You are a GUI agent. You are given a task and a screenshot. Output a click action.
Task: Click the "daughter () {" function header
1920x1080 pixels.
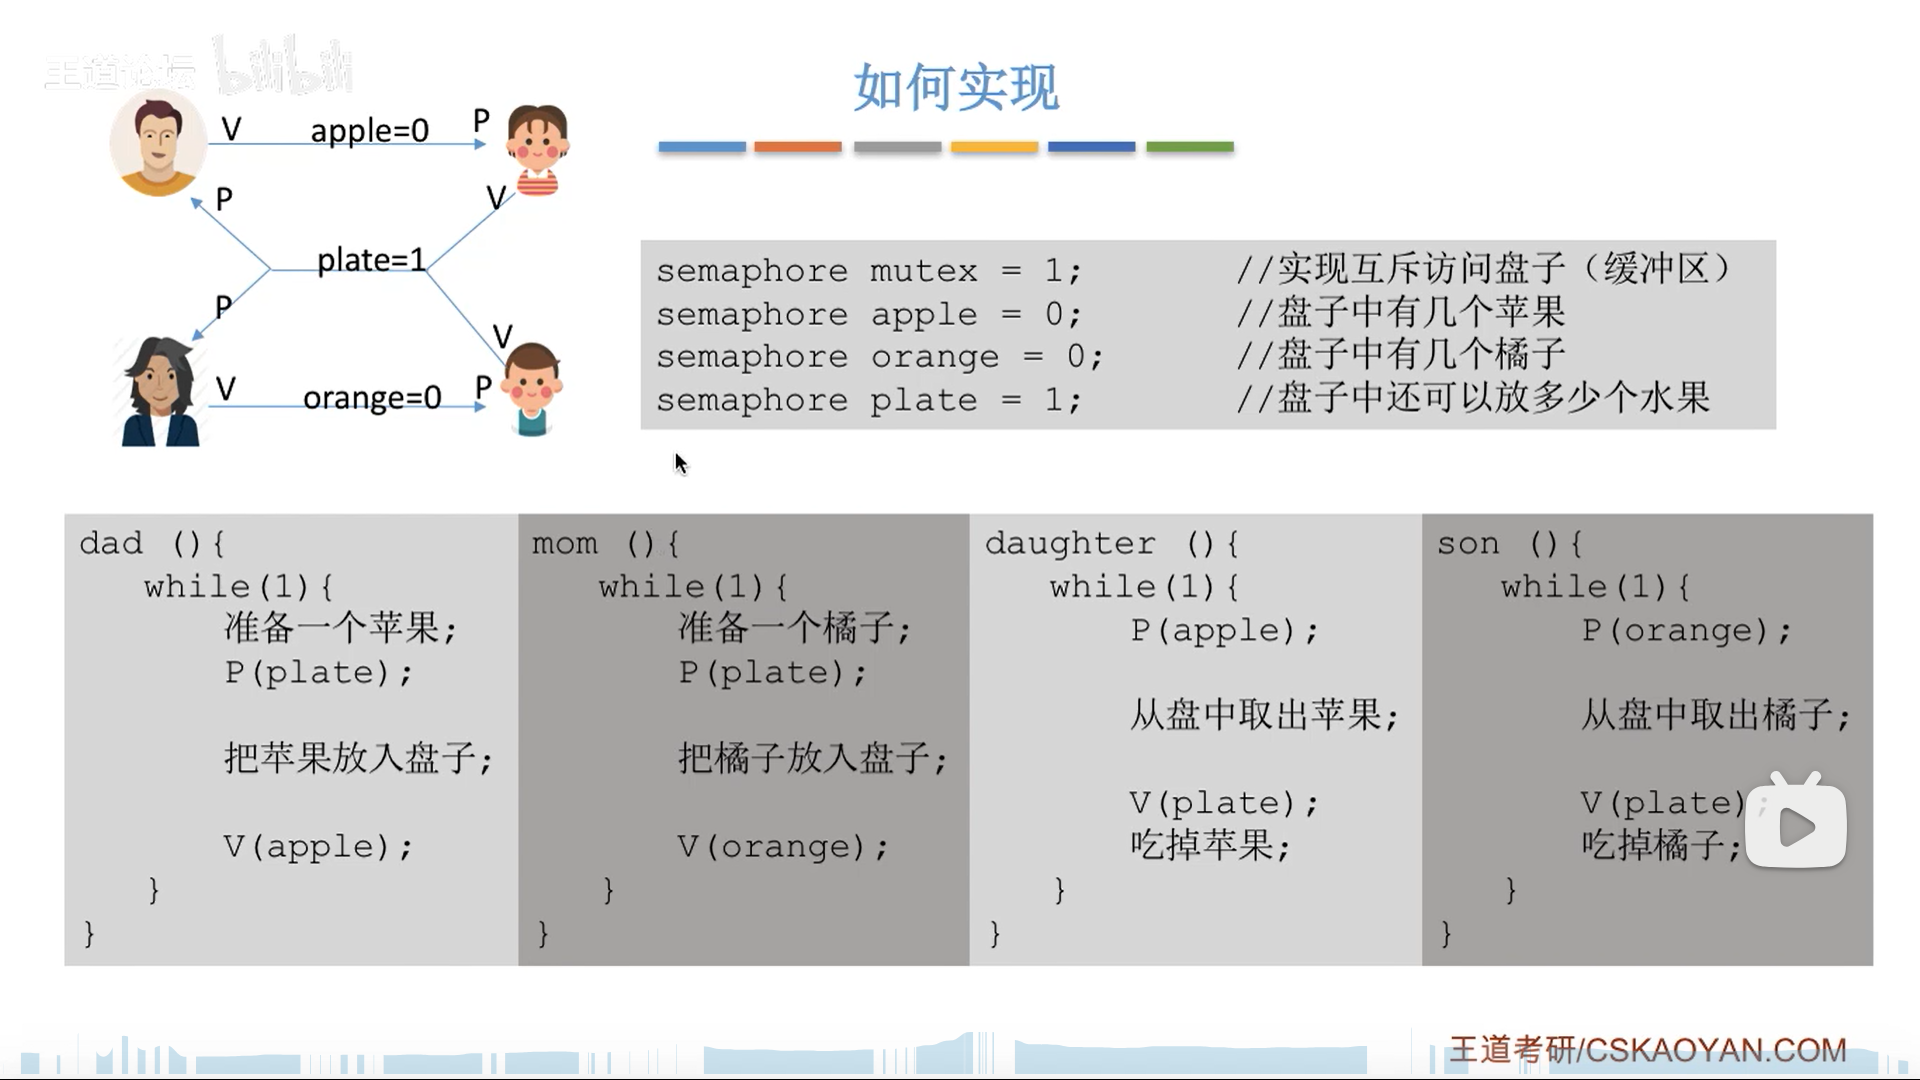point(1112,543)
